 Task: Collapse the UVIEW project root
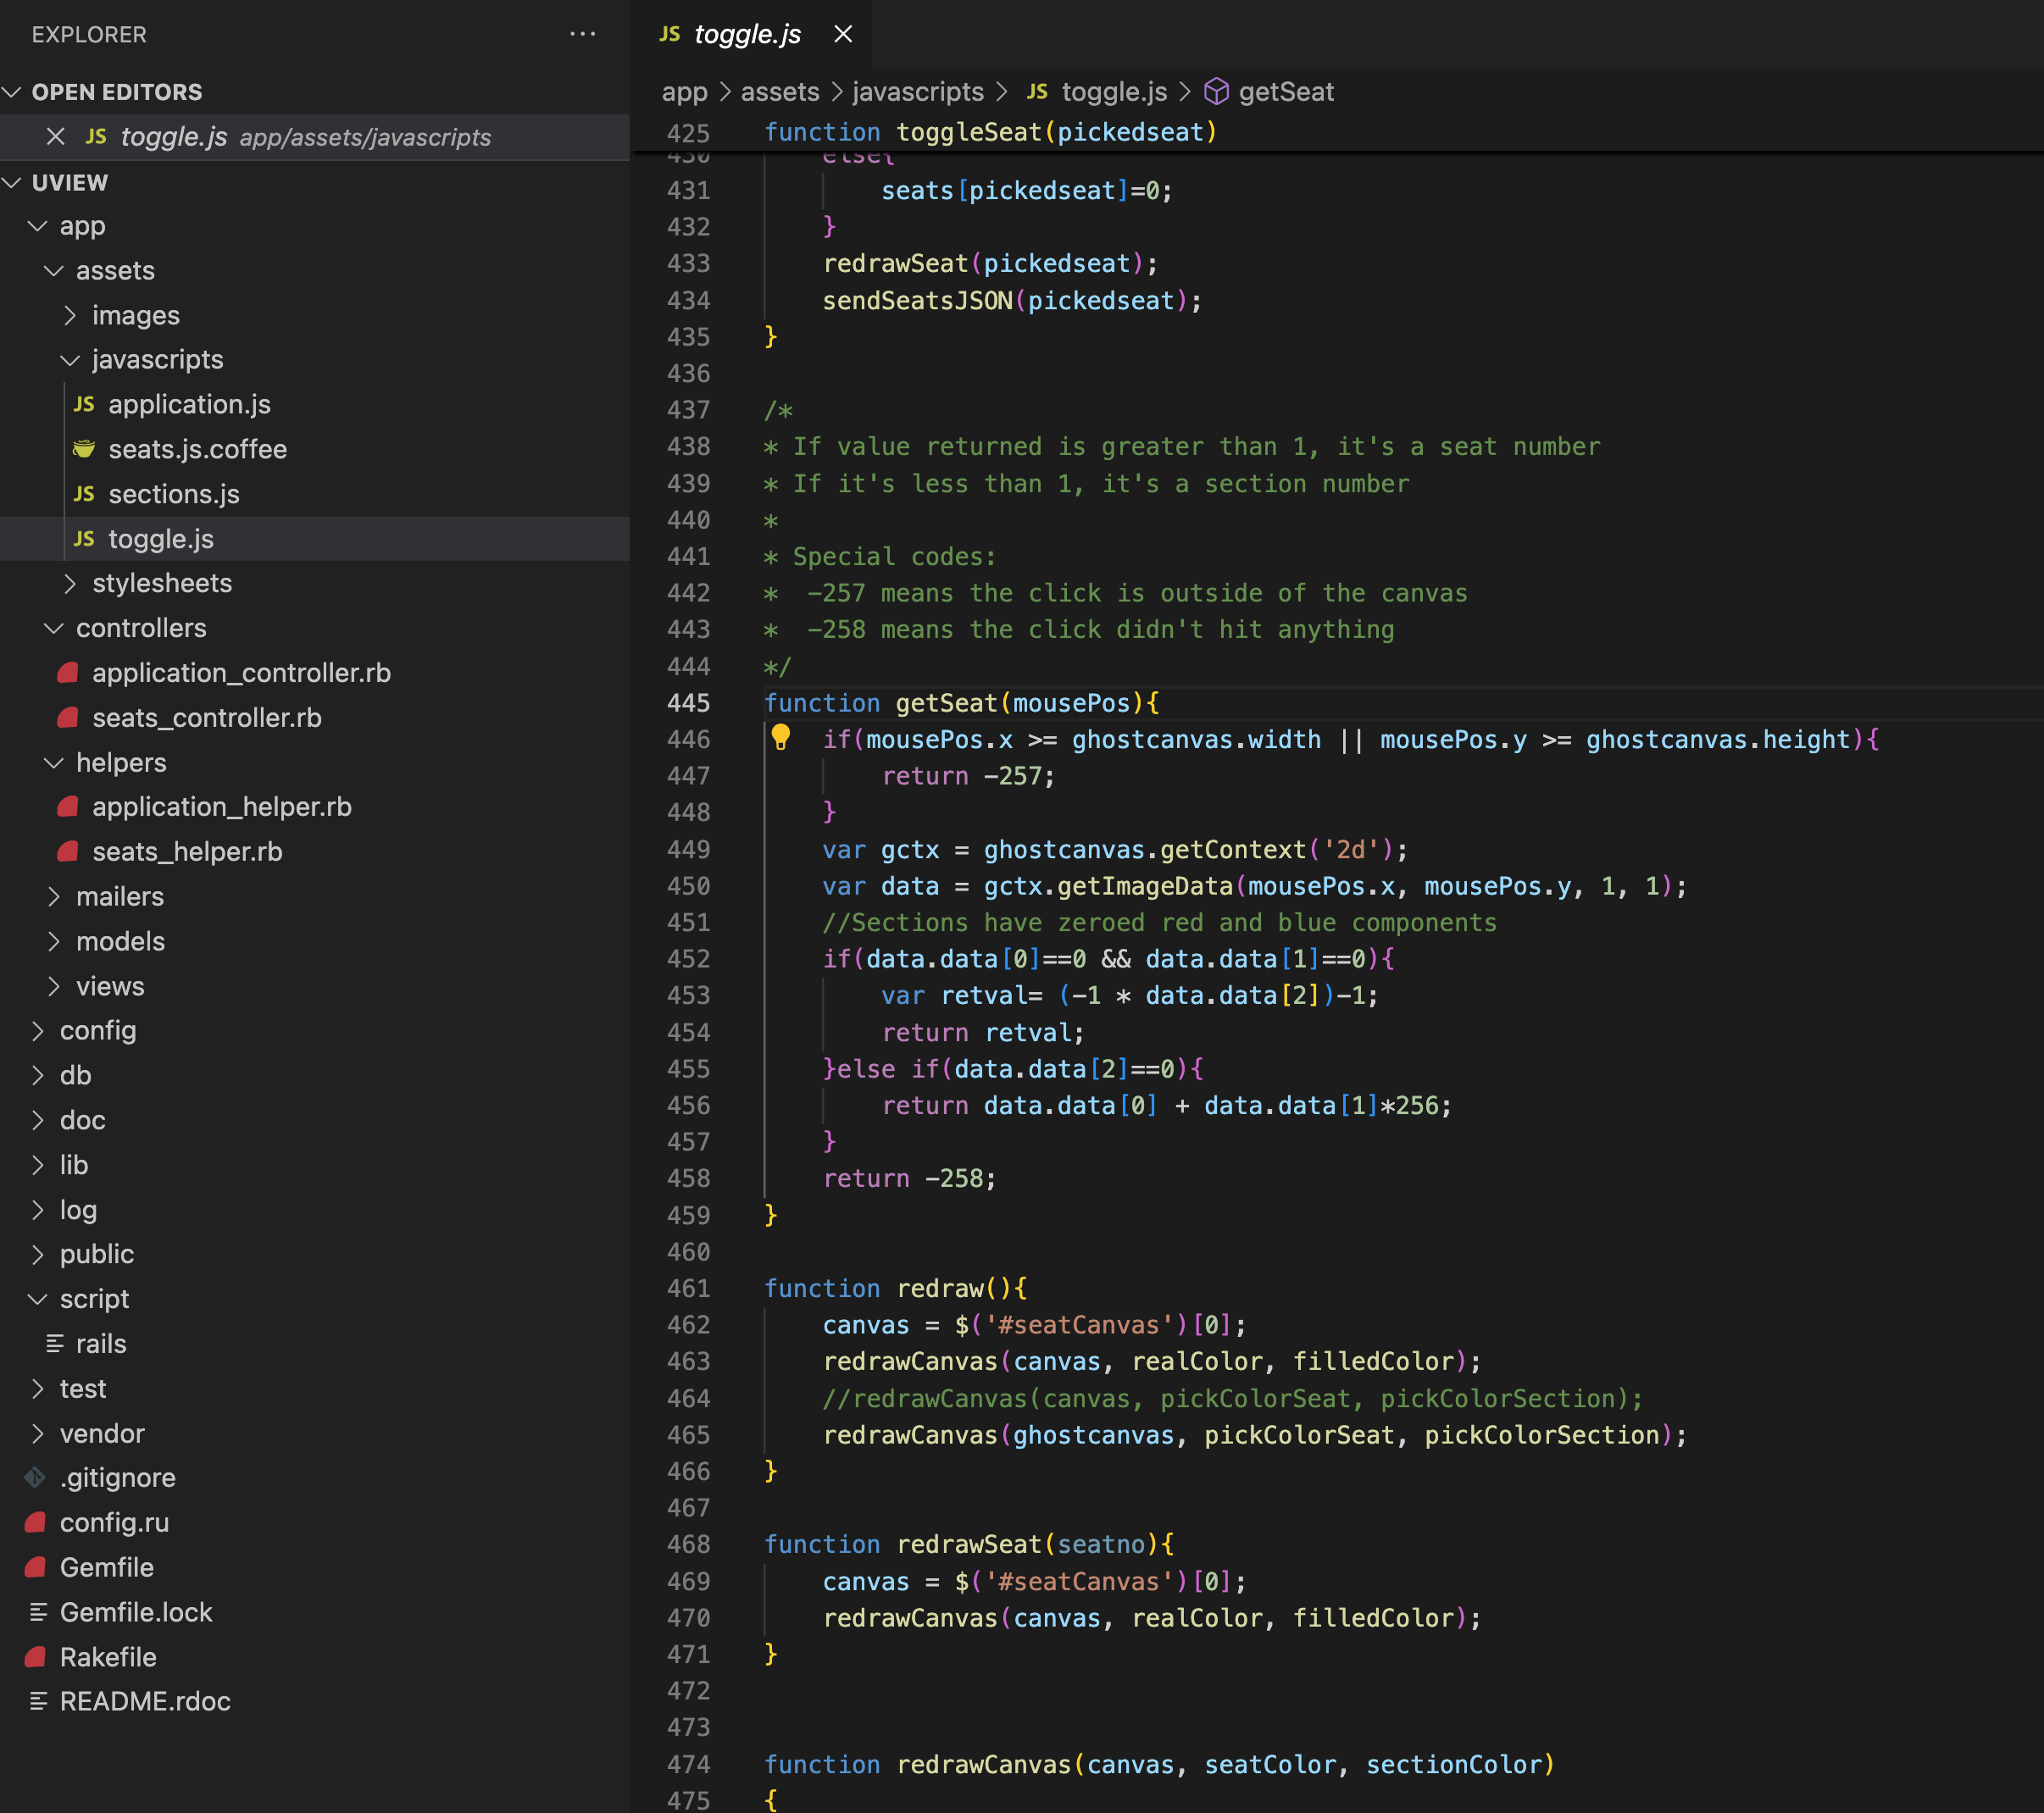click(x=69, y=182)
